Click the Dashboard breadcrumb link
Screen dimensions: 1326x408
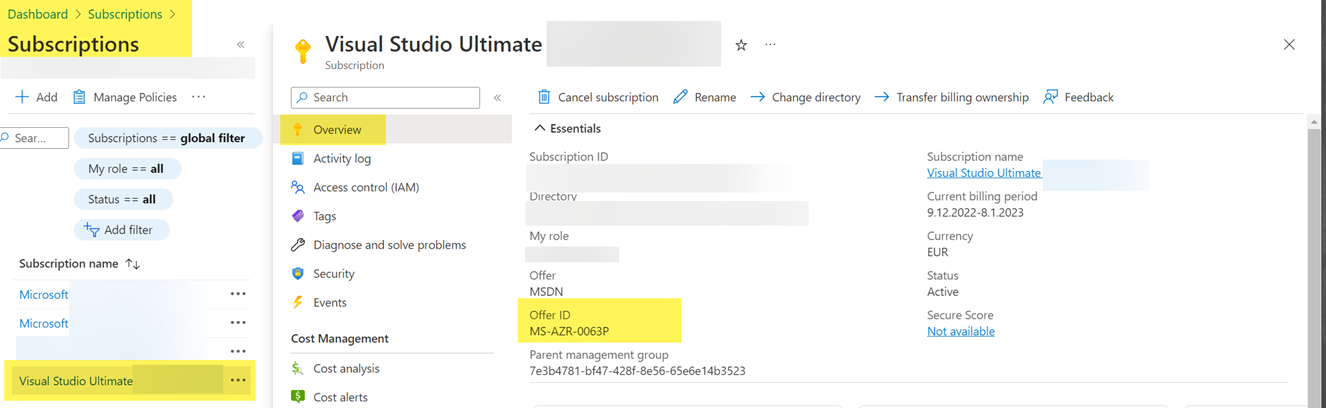click(x=38, y=14)
